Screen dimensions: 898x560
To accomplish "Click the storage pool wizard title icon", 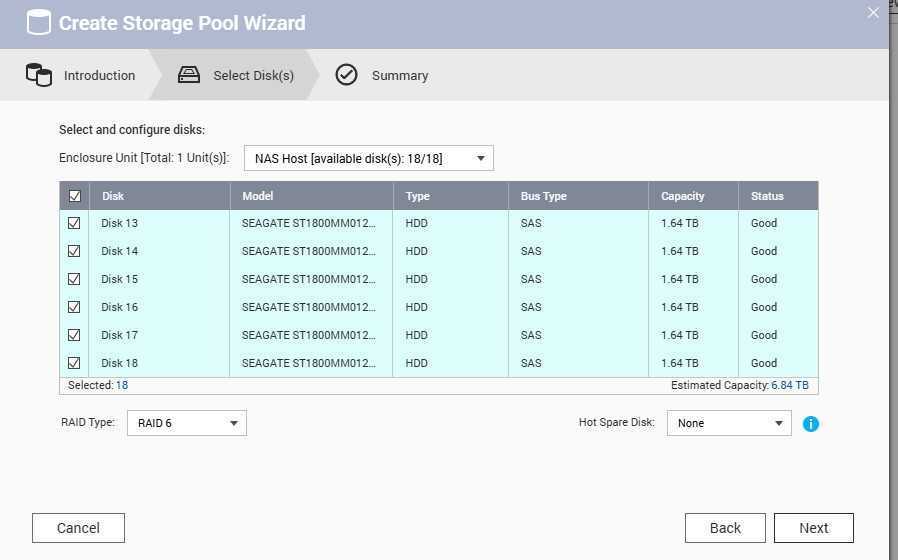I will (x=38, y=23).
